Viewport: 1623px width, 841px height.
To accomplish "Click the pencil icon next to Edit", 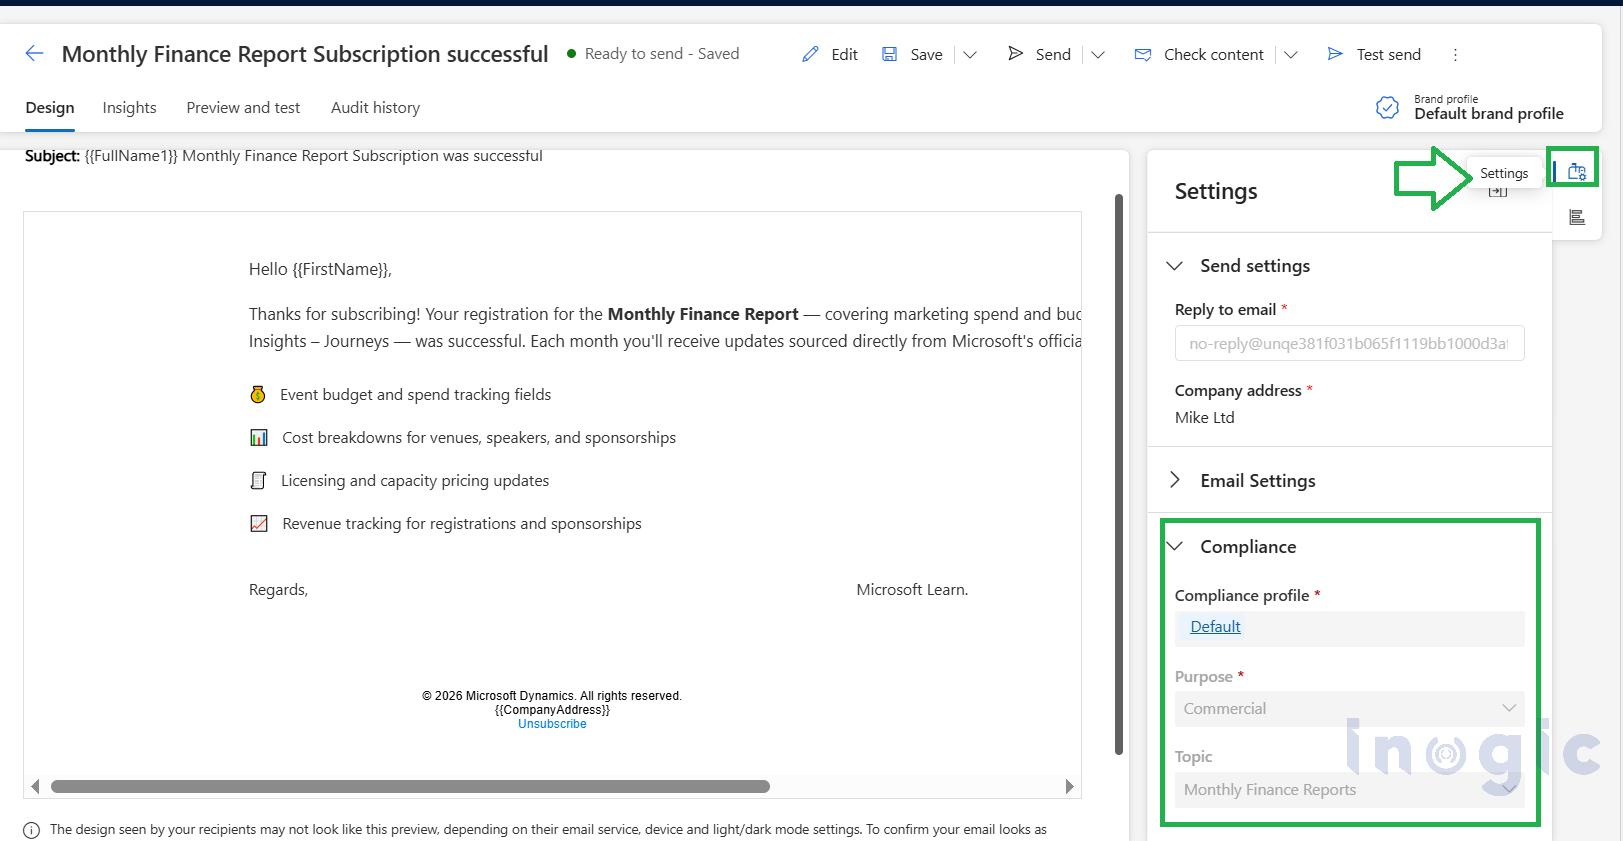I will click(811, 54).
